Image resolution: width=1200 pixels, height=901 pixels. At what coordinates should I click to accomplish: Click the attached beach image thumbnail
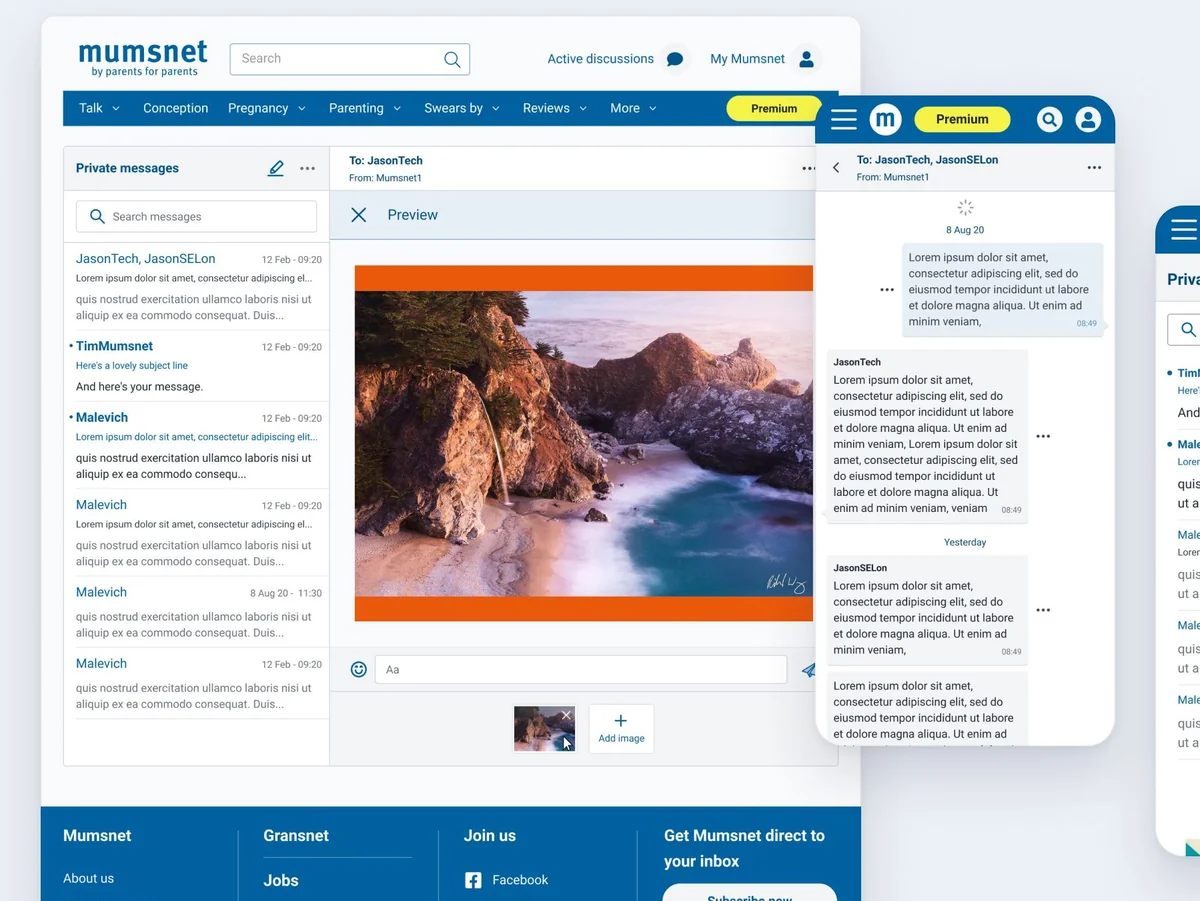(x=544, y=728)
